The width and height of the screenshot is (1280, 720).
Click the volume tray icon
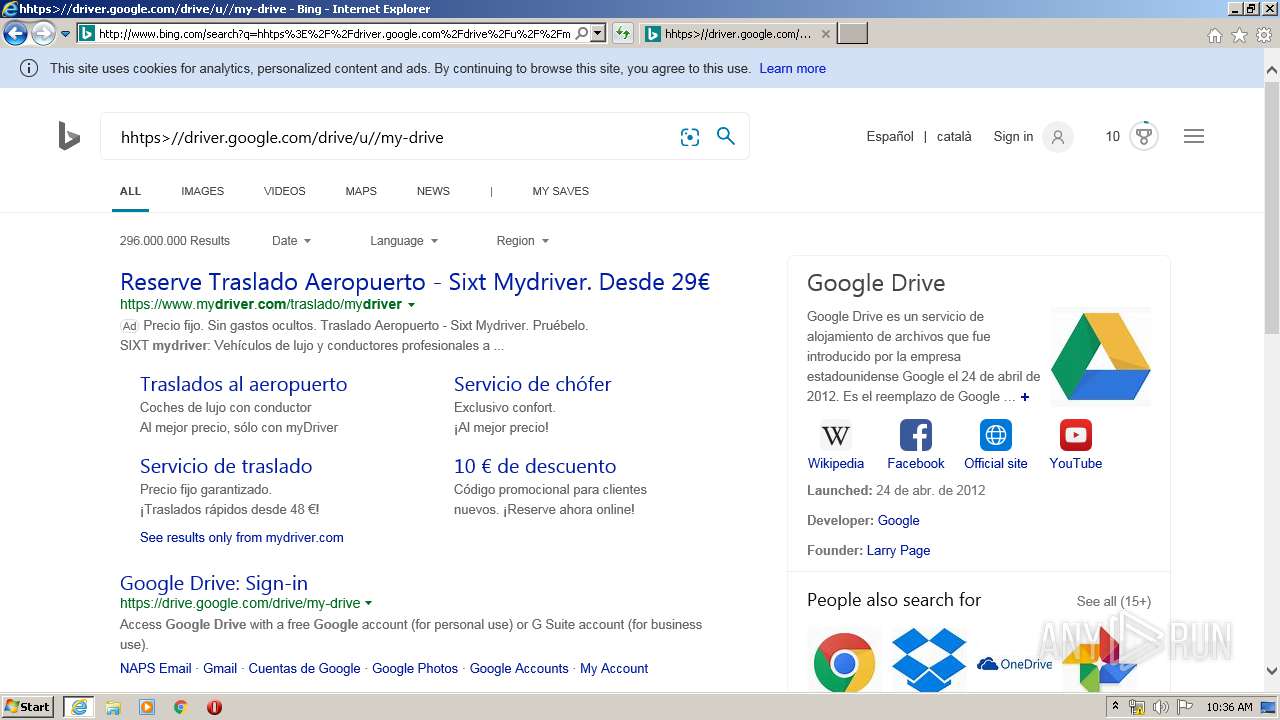pos(1160,707)
